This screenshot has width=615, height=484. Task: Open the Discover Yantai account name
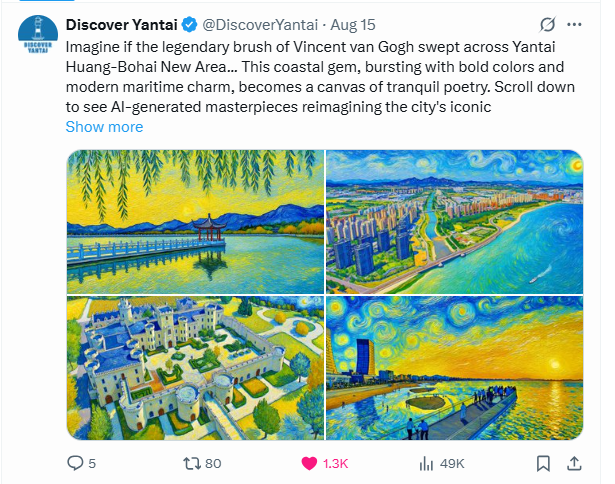point(122,25)
